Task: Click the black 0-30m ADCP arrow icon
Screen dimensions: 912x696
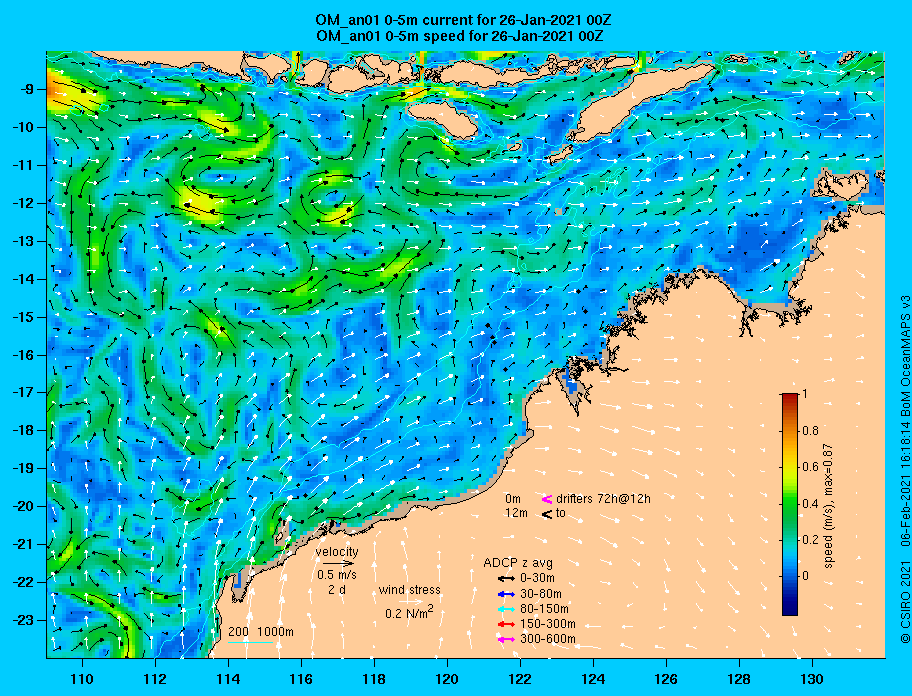Action: [506, 579]
